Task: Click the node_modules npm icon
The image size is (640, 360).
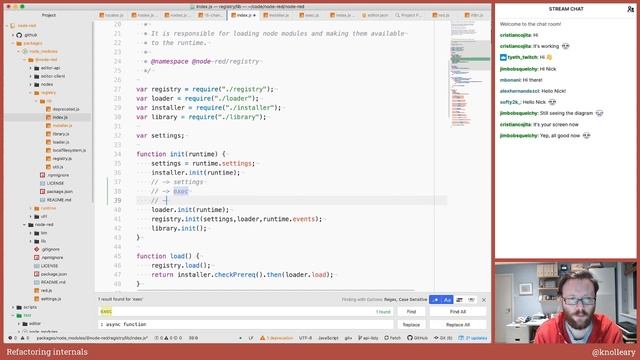Action: [25, 51]
